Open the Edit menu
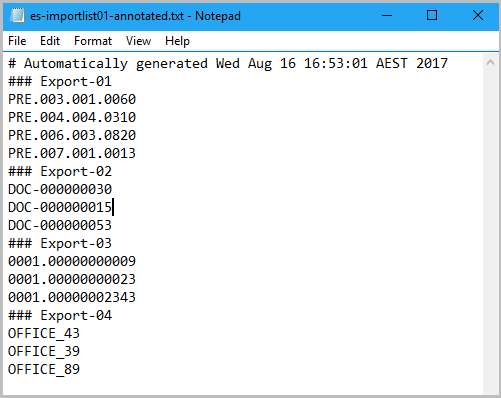 [50, 41]
